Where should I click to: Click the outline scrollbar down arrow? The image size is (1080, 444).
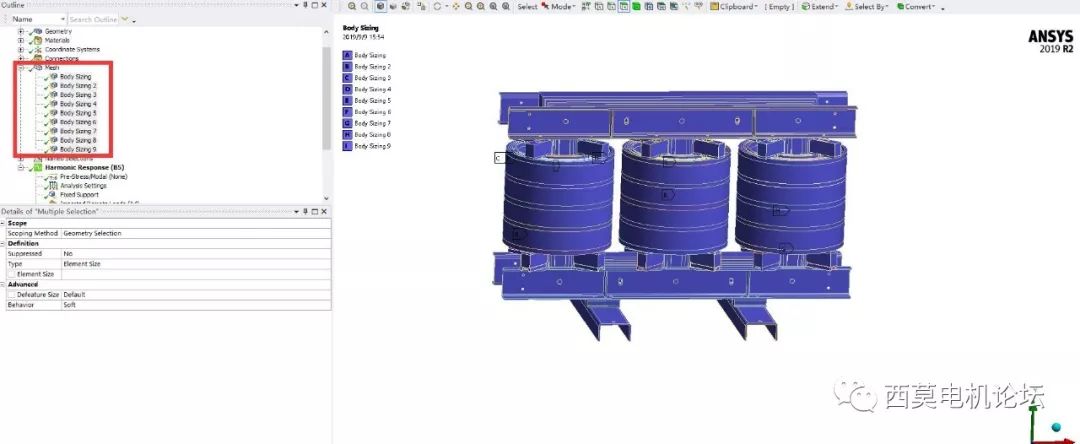(x=326, y=198)
